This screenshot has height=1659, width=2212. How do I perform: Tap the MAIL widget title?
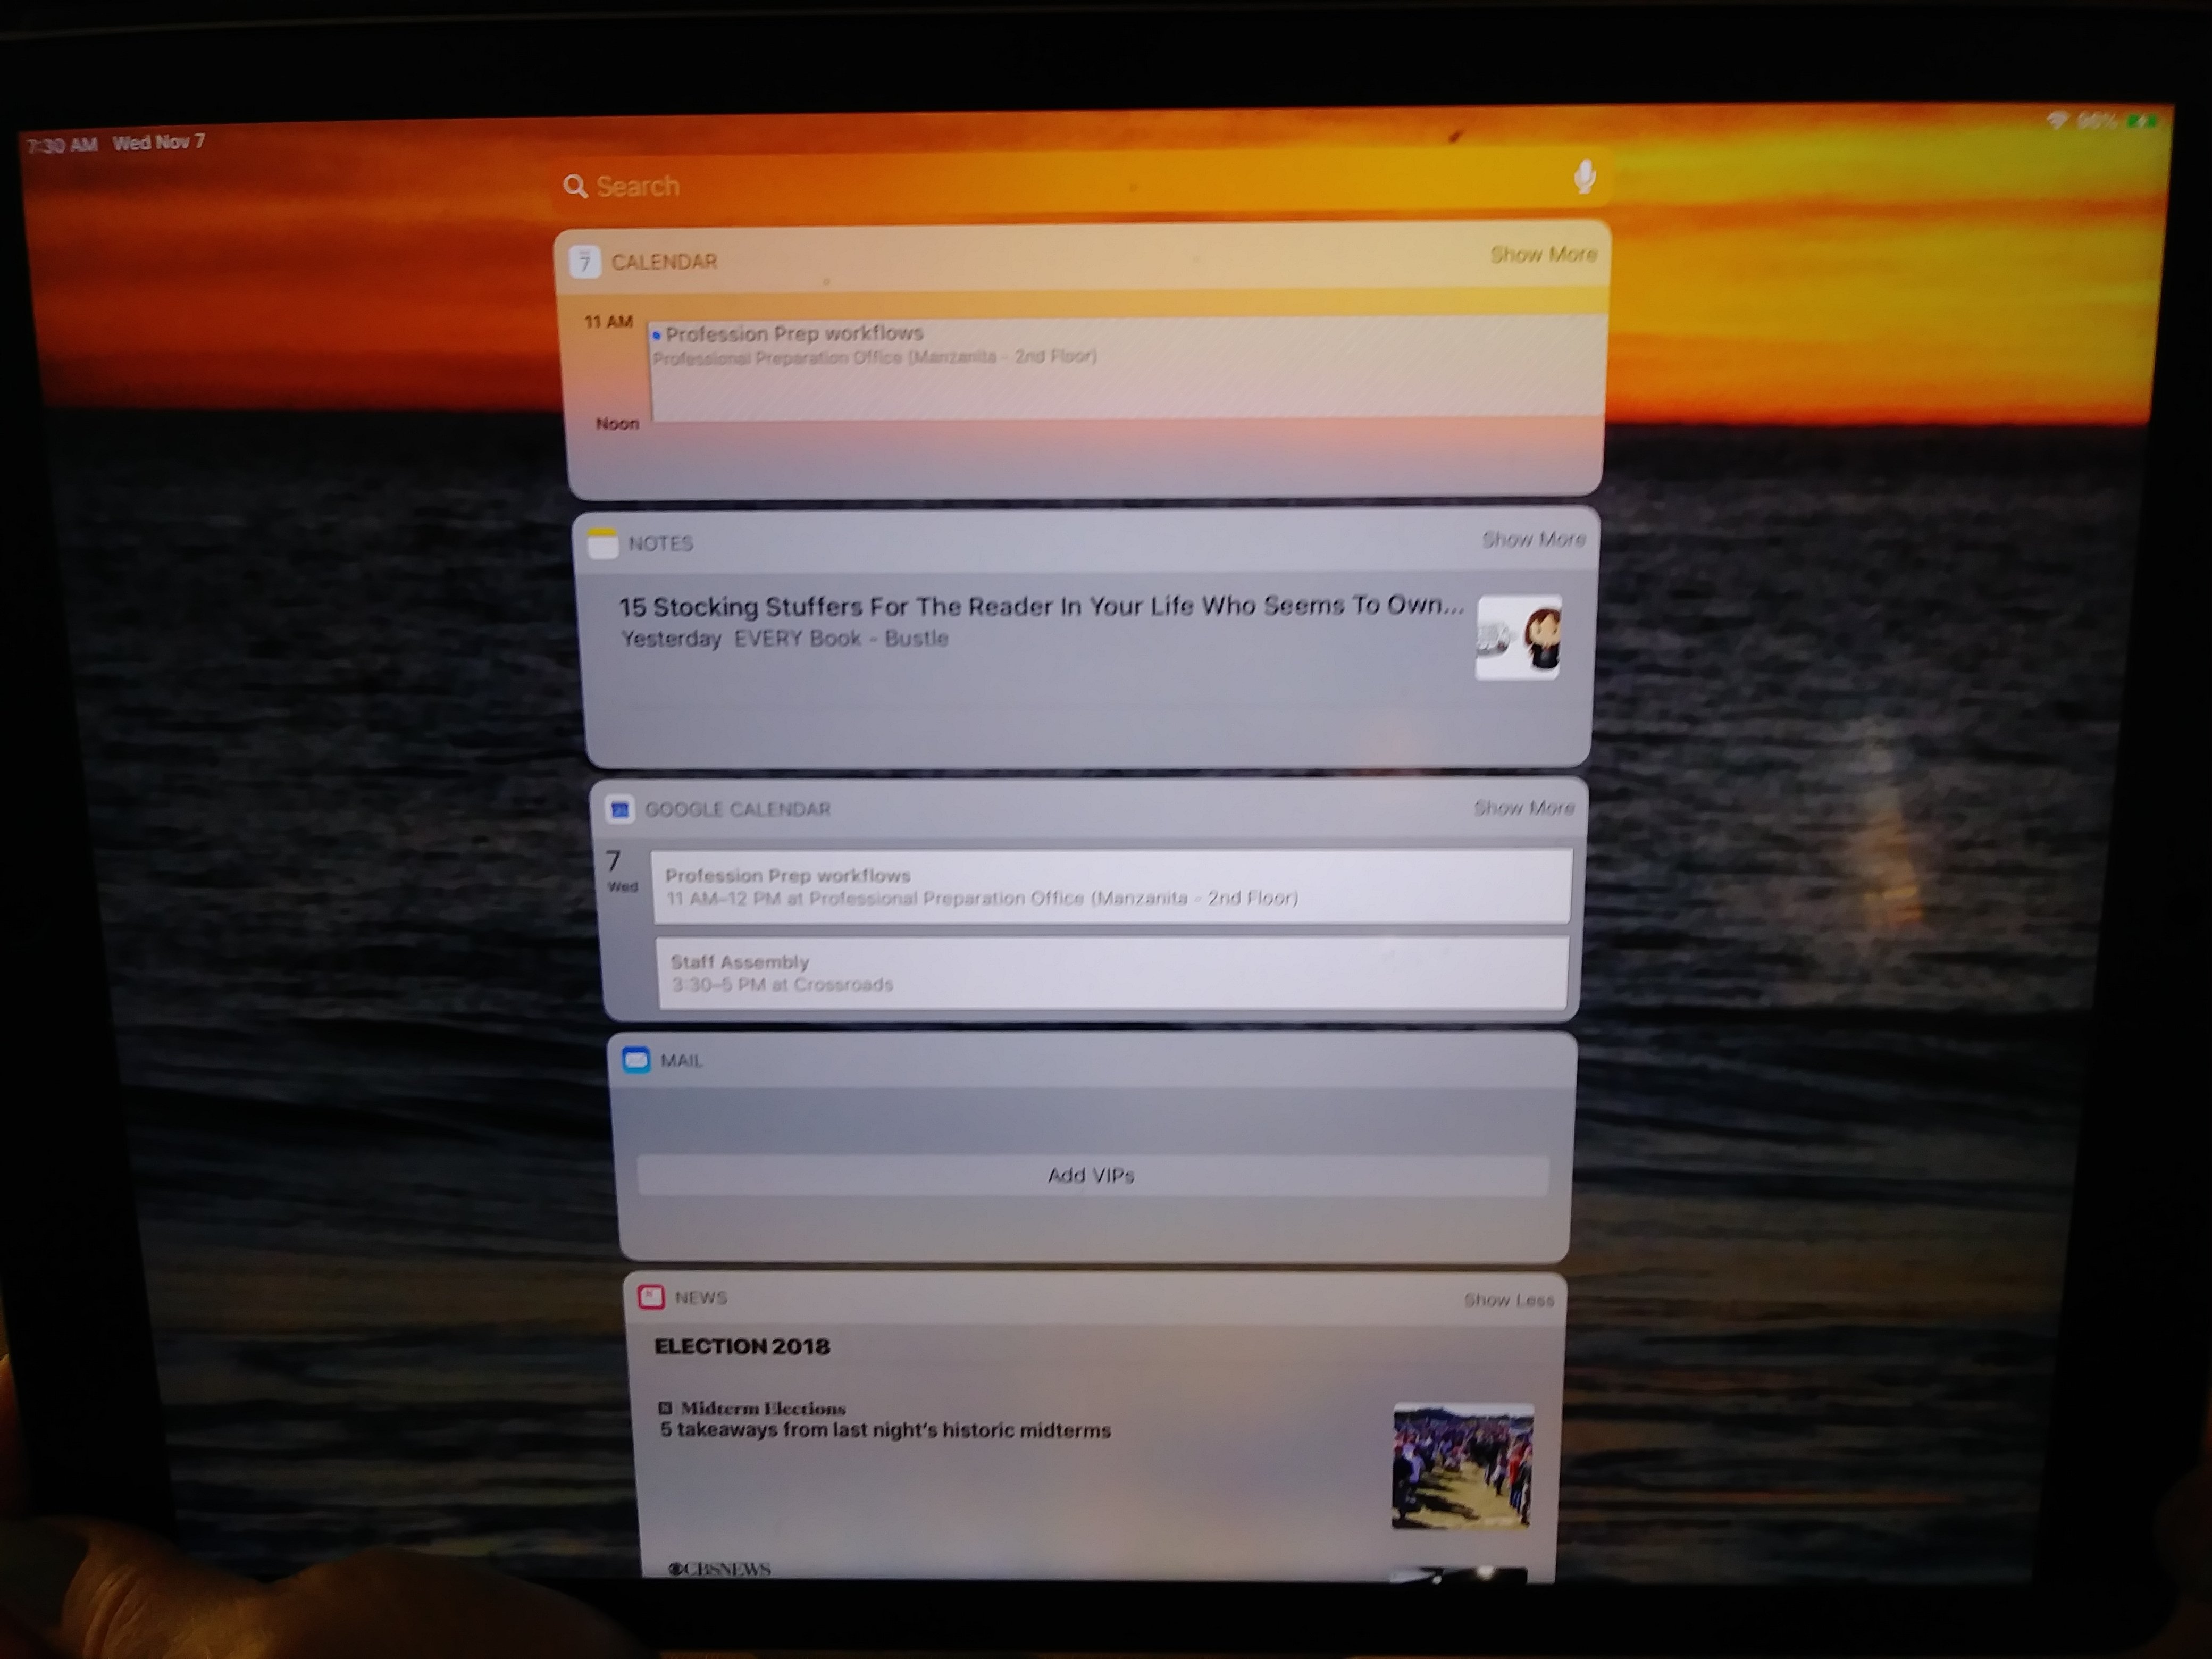680,1060
